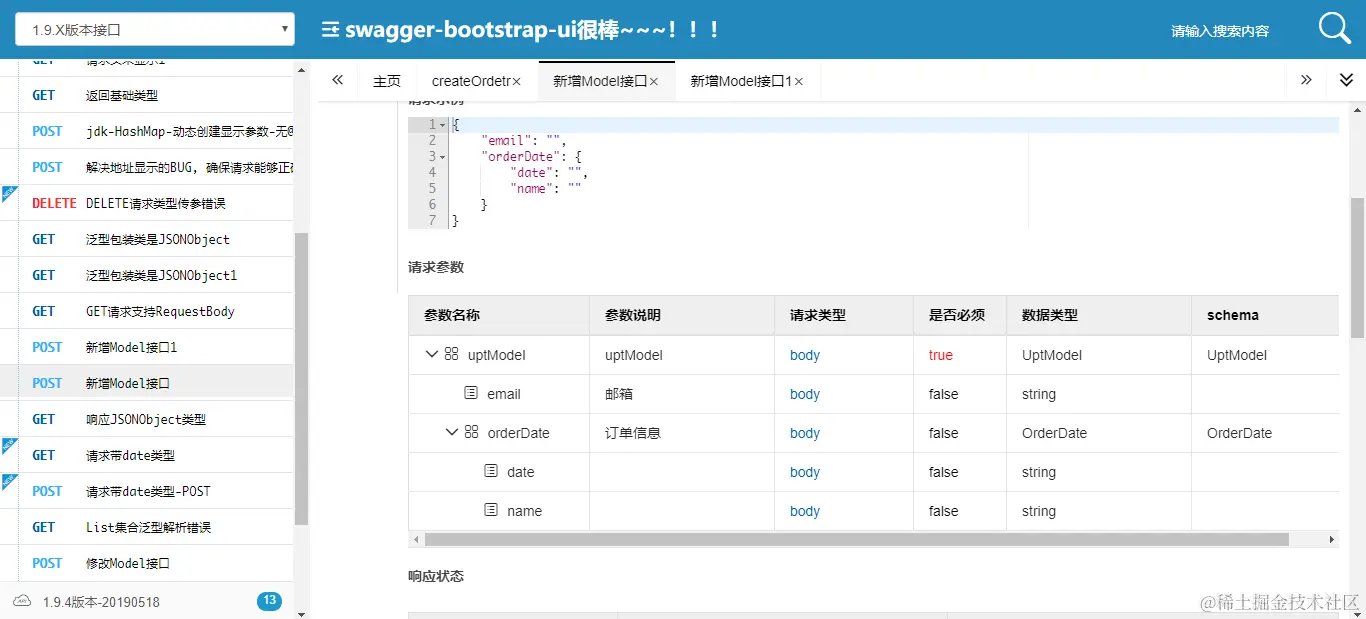Image resolution: width=1366 pixels, height=619 pixels.
Task: Close the createOrdetr tab
Action: point(517,82)
